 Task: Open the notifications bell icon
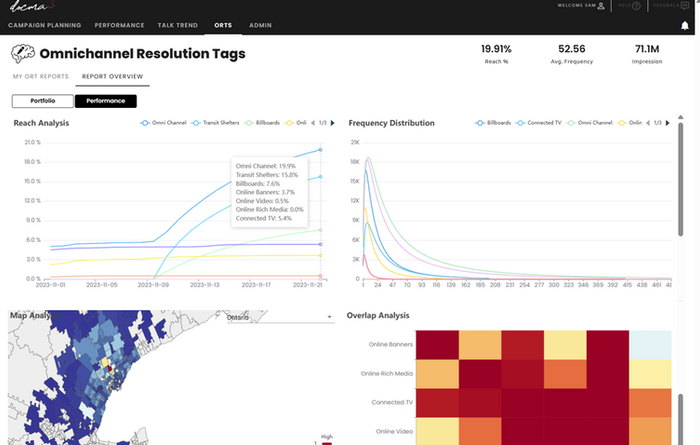[x=684, y=26]
